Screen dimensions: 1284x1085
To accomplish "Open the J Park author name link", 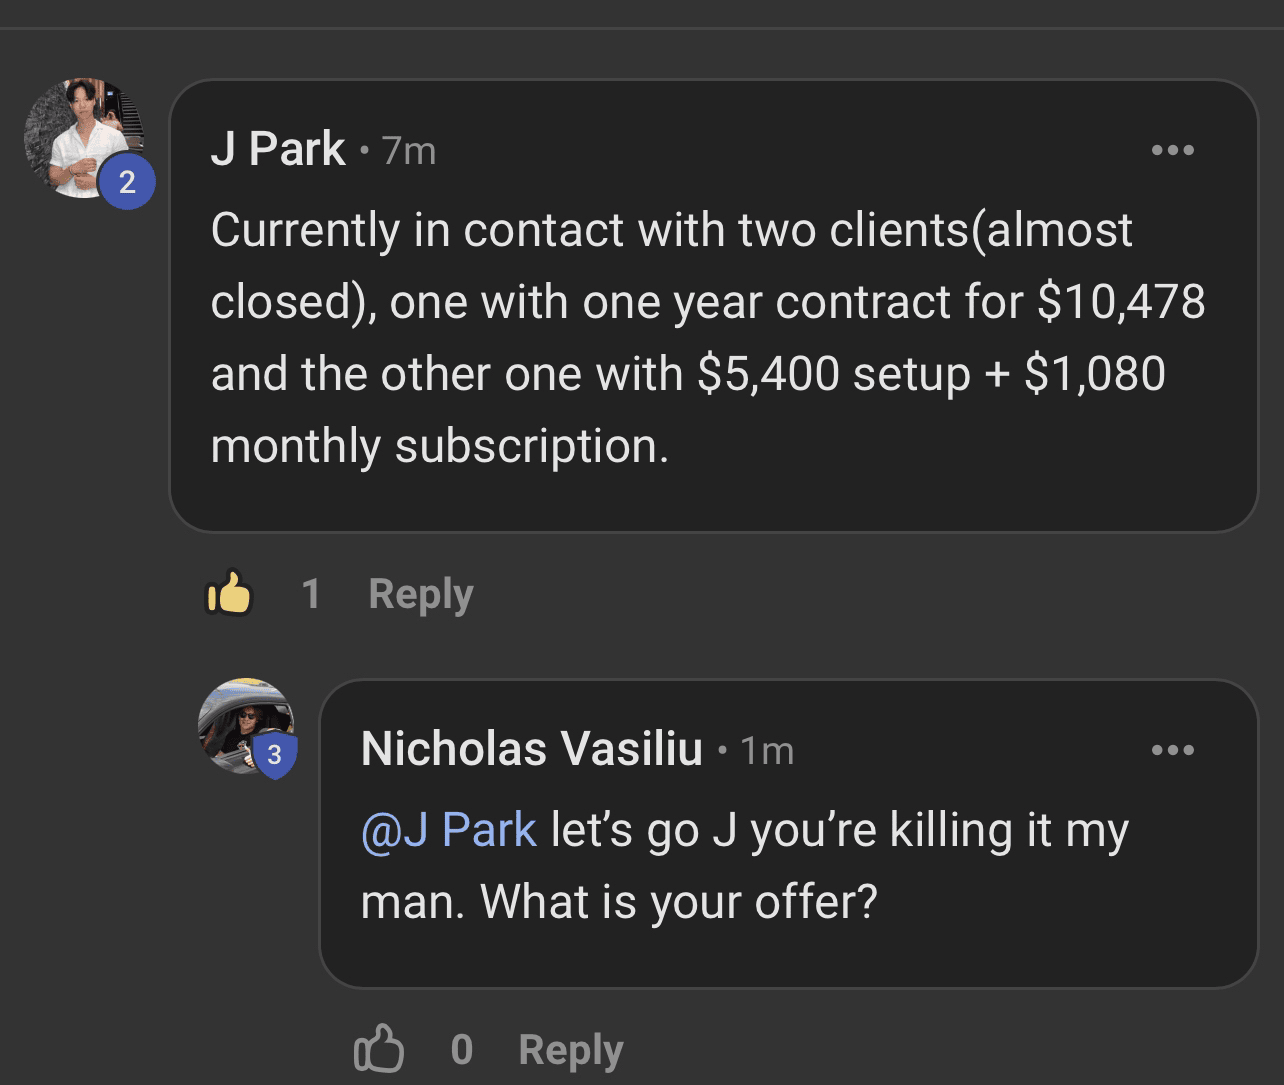I will [277, 150].
